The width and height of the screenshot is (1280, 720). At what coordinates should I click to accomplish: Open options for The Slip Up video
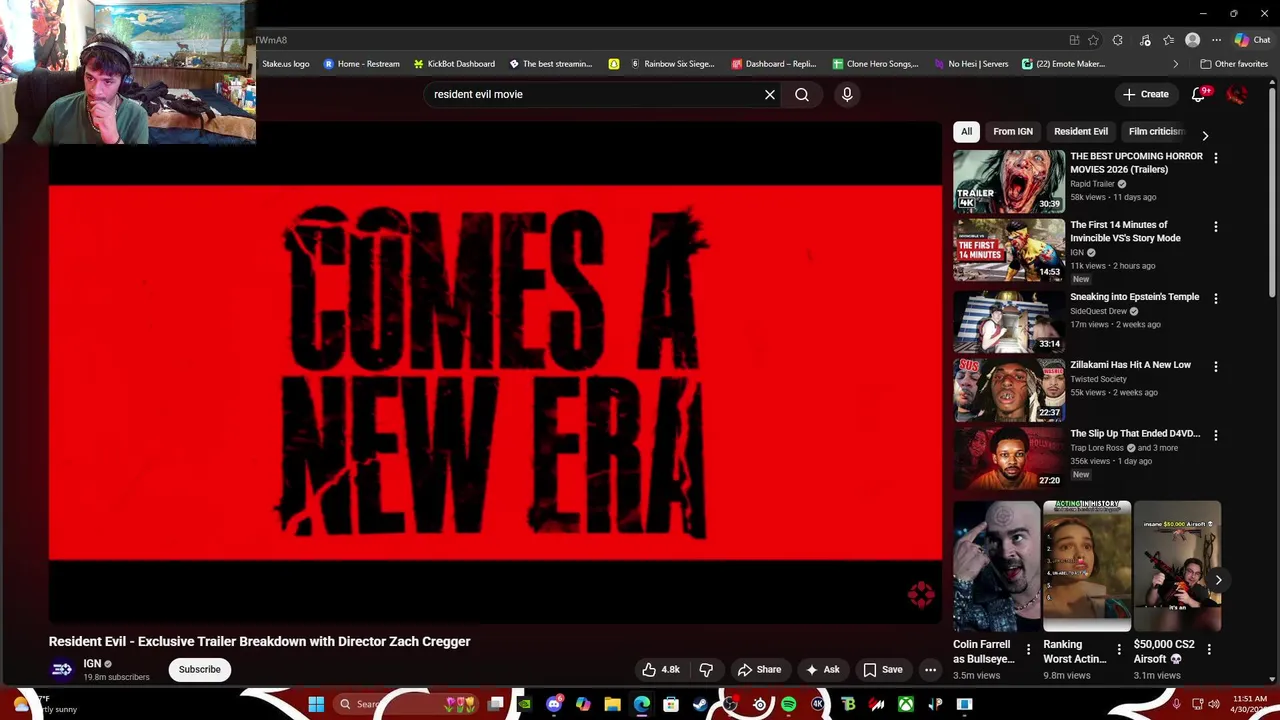point(1216,435)
